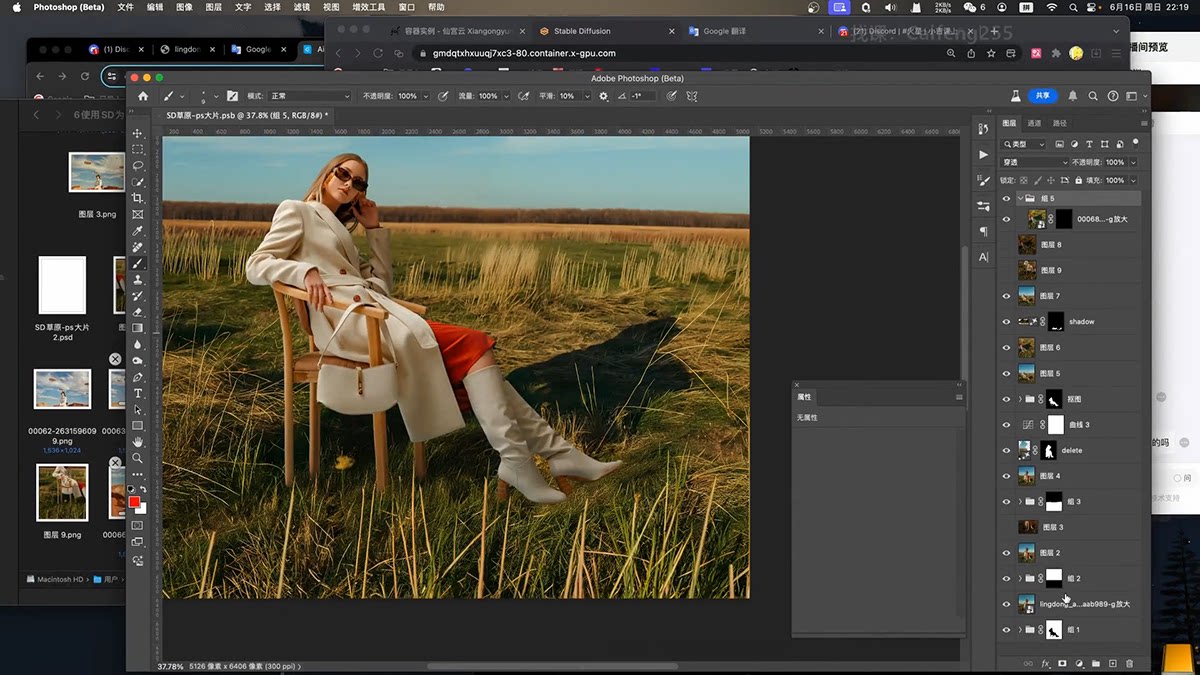The image size is (1200, 675).
Task: Switch to the 通道 panel tab
Action: click(x=1034, y=123)
